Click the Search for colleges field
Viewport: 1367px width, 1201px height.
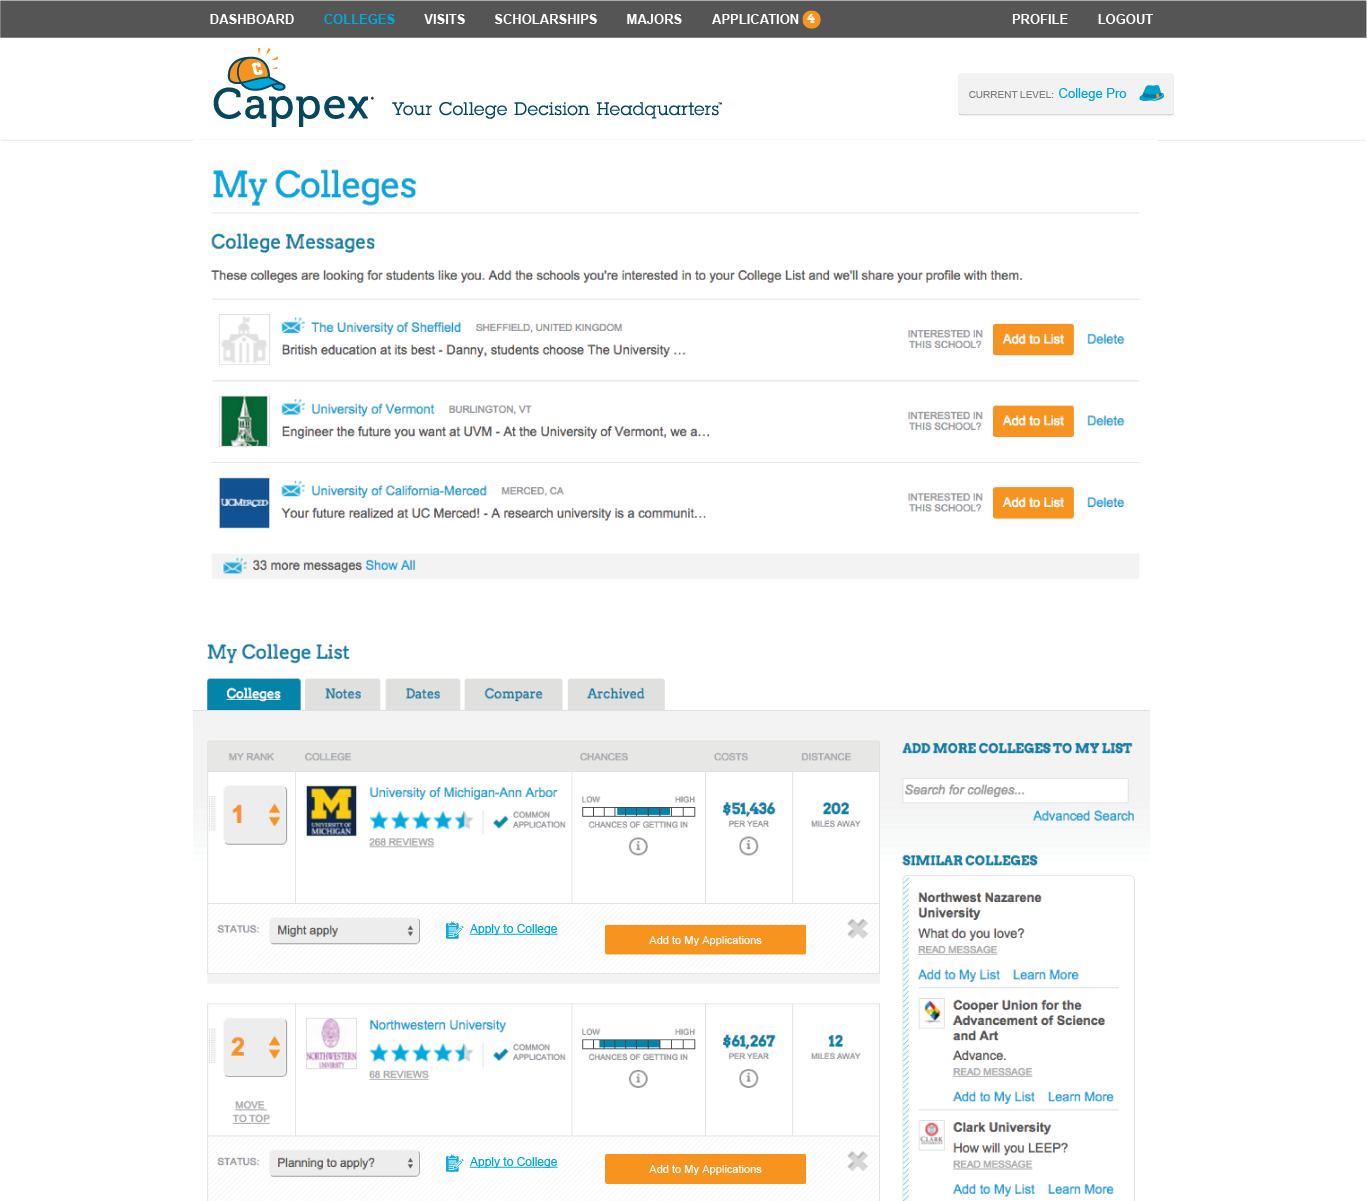1015,790
